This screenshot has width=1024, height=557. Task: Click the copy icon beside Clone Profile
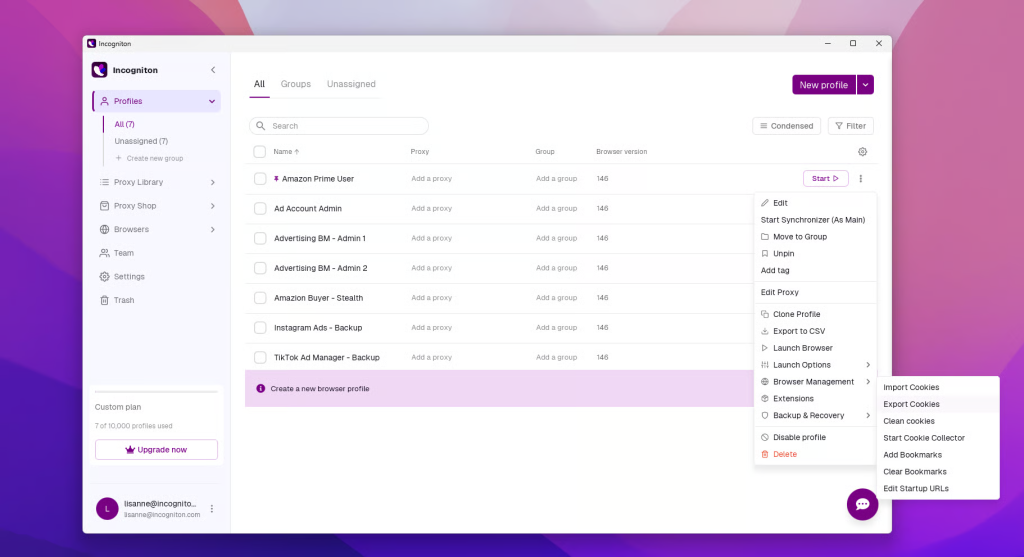765,314
